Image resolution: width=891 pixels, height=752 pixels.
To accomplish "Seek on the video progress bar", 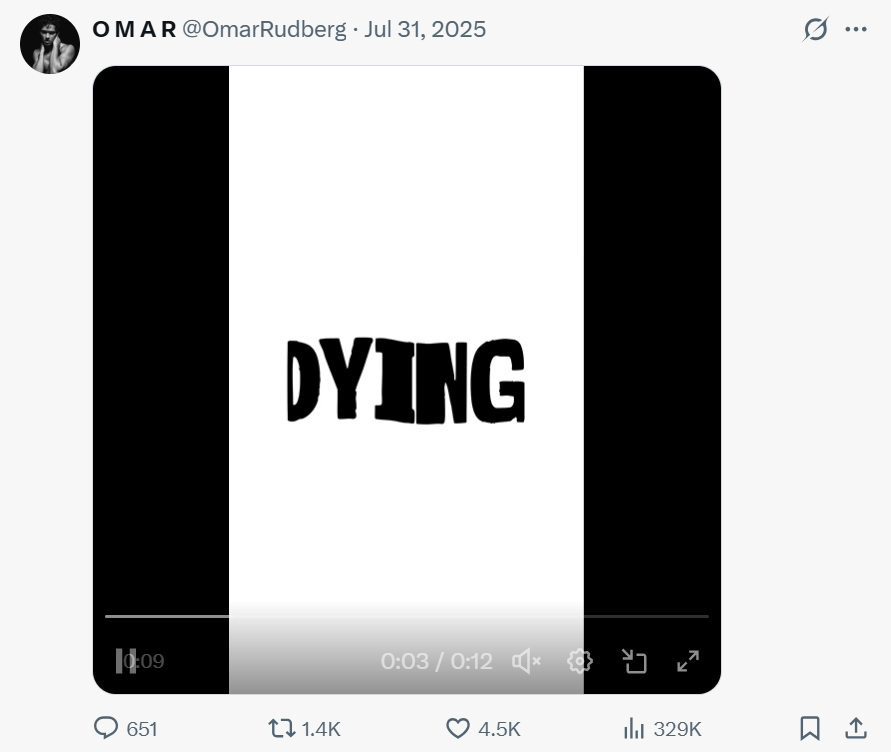I will [x=406, y=616].
